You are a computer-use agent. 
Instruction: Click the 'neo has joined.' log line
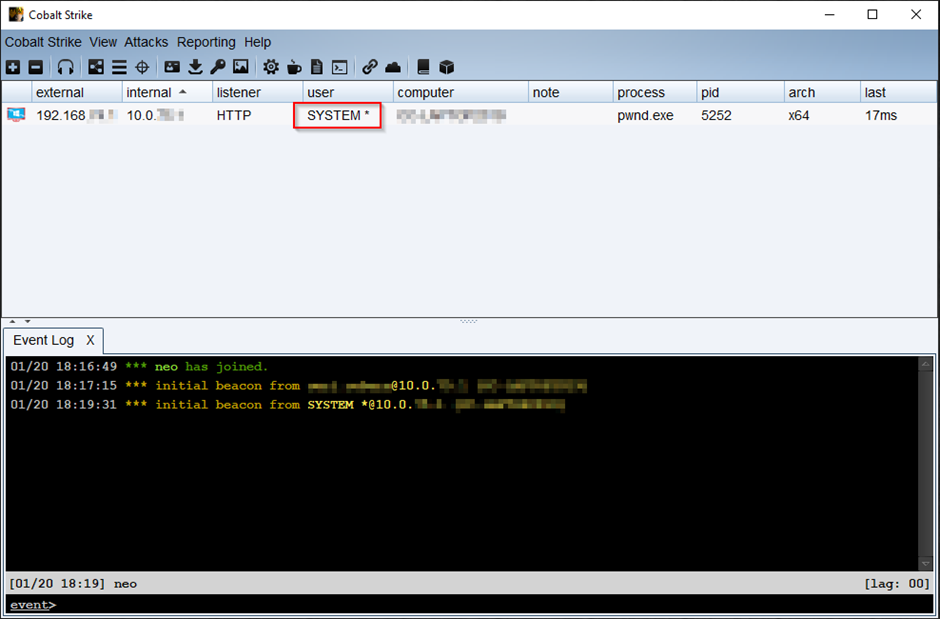(x=139, y=366)
